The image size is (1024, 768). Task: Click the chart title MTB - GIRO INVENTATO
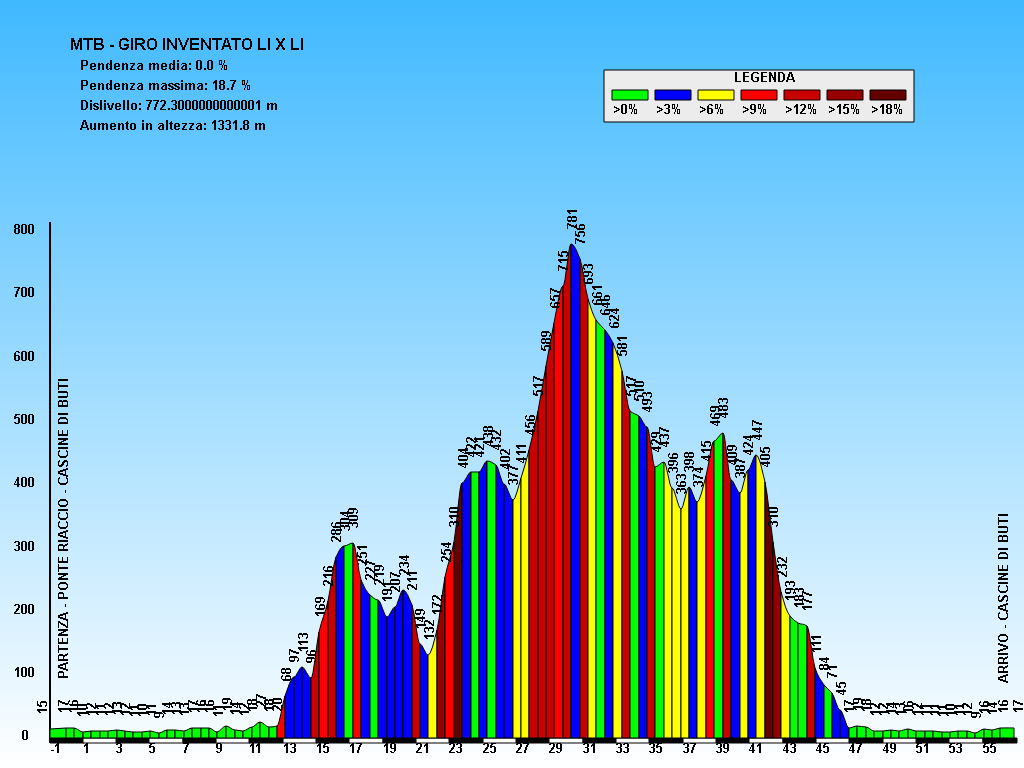click(x=186, y=44)
